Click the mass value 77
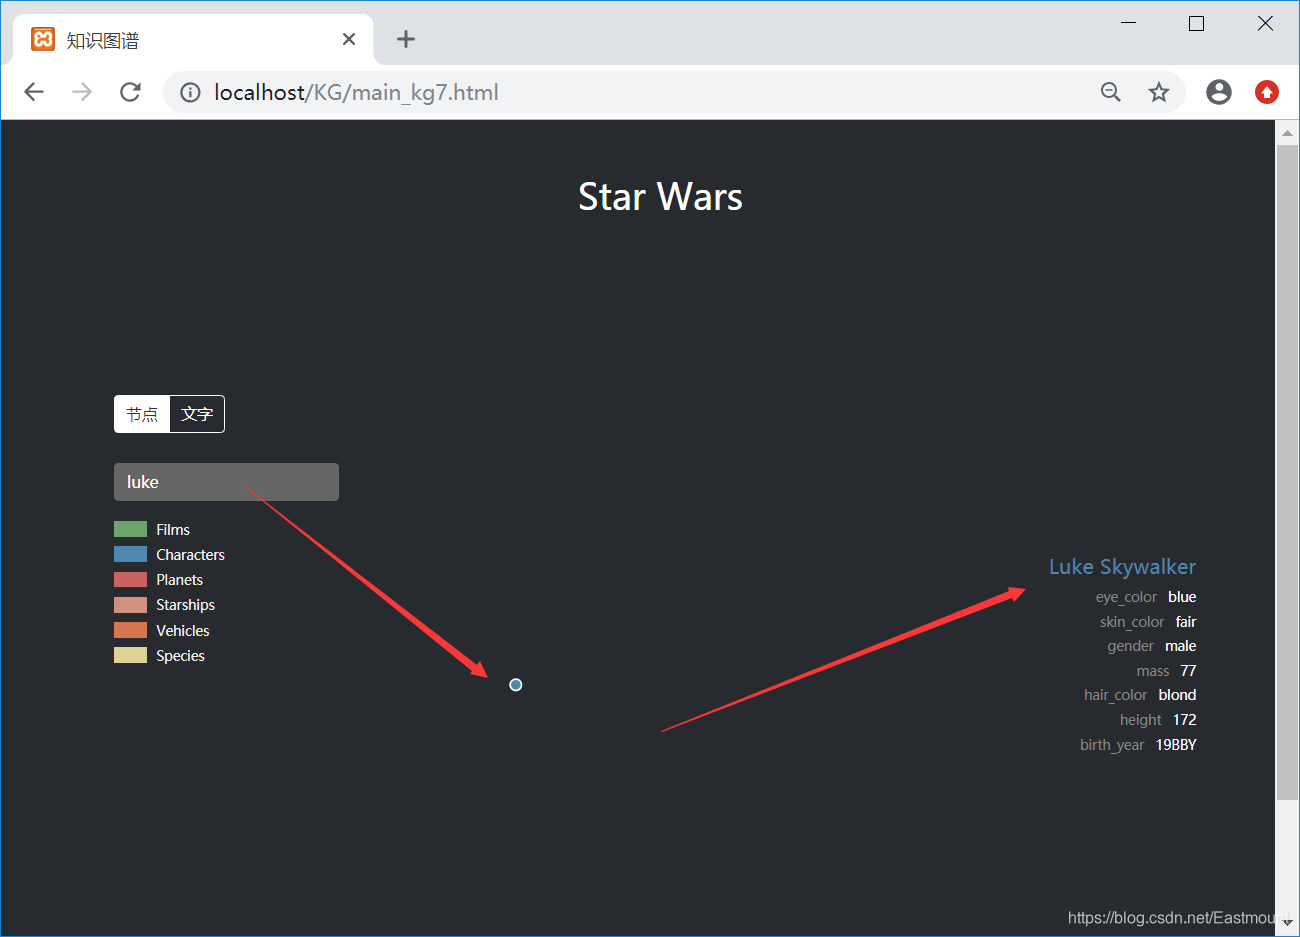 pos(1188,671)
